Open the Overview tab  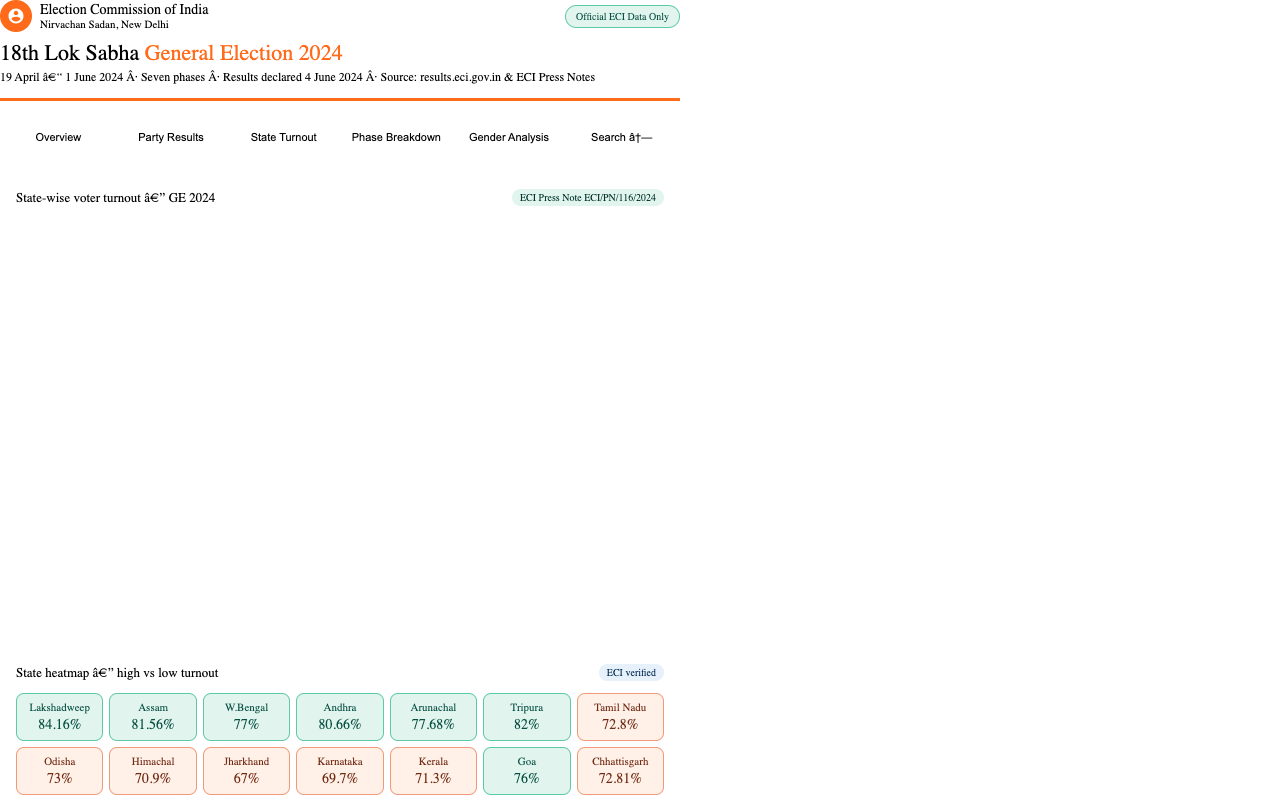click(58, 137)
